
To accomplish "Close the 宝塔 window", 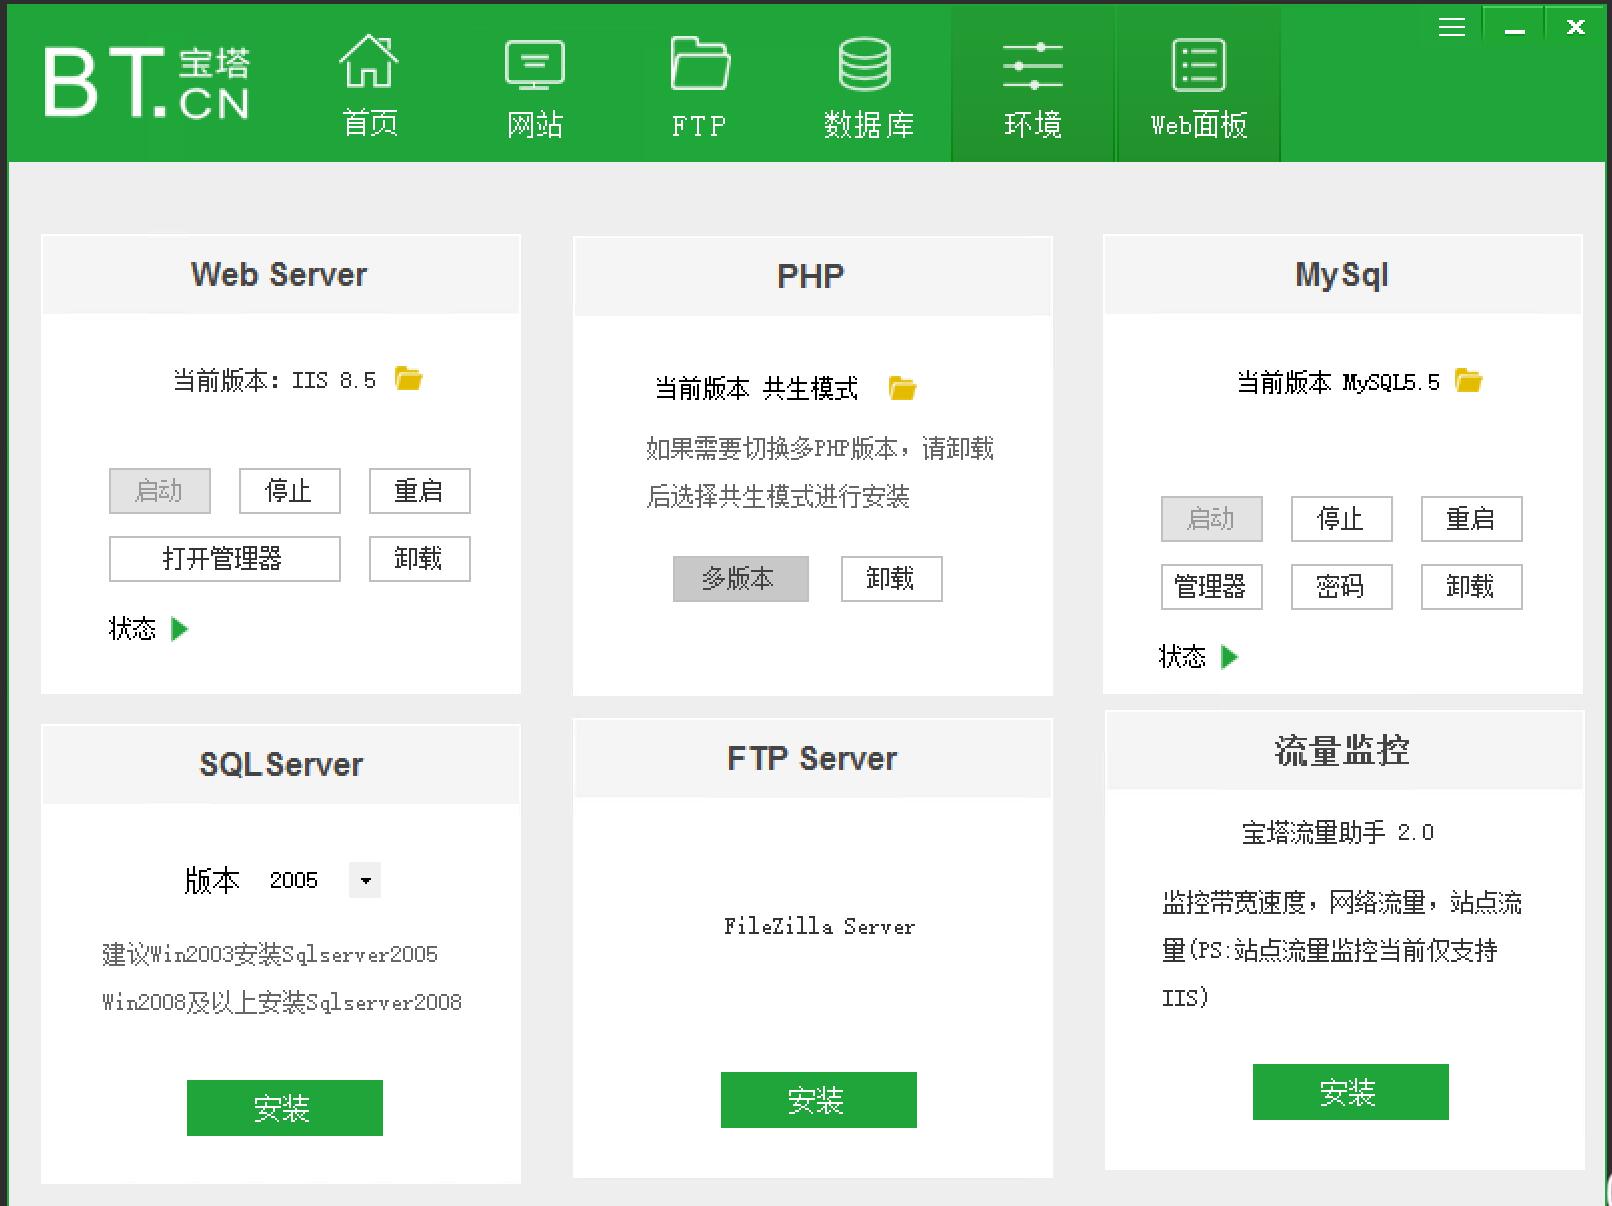I will click(x=1575, y=27).
